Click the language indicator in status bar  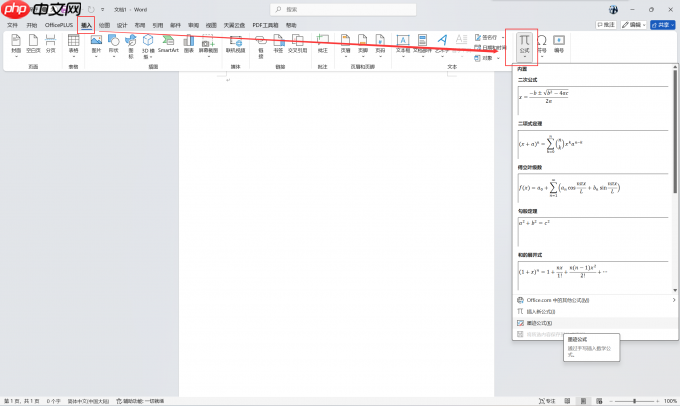(88, 401)
